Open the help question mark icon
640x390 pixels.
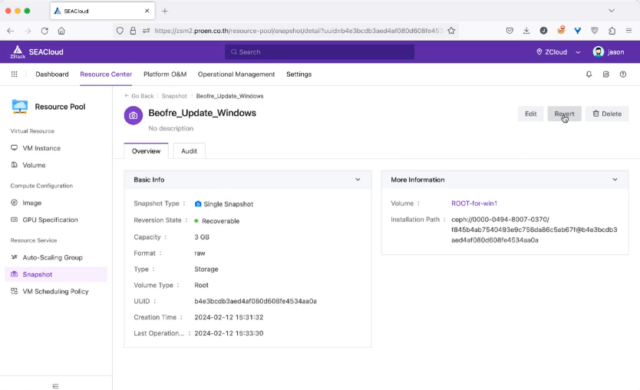[623, 74]
